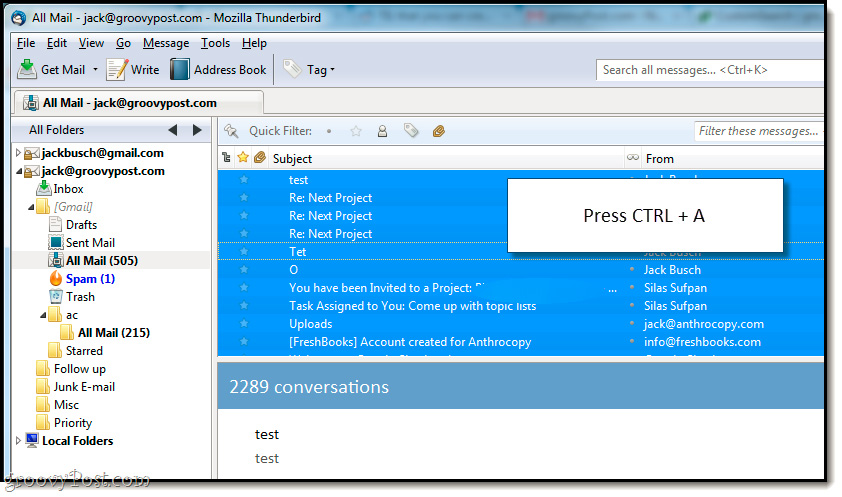The width and height of the screenshot is (842, 497).
Task: Toggle the starred quick filter
Action: pyautogui.click(x=355, y=131)
